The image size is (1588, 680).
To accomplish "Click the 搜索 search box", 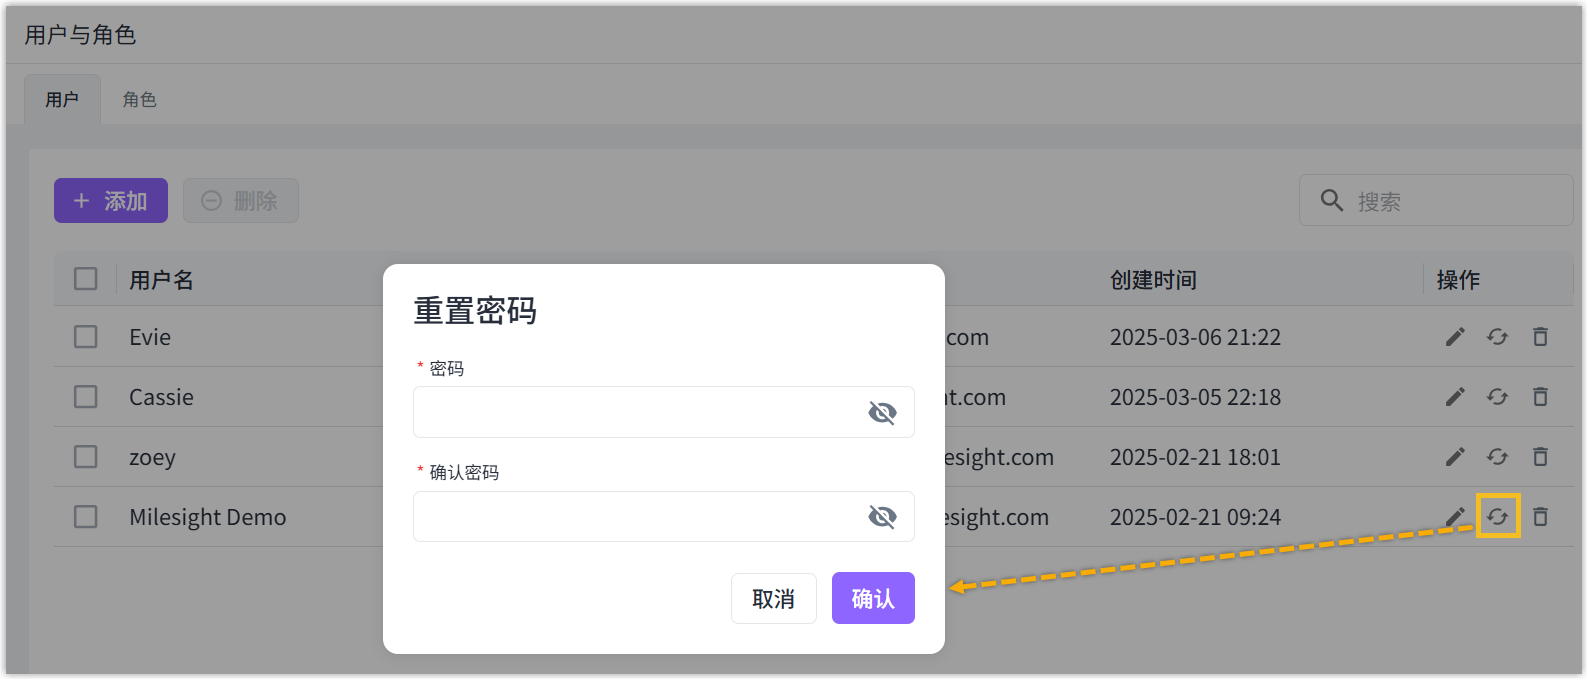I will (x=1450, y=201).
